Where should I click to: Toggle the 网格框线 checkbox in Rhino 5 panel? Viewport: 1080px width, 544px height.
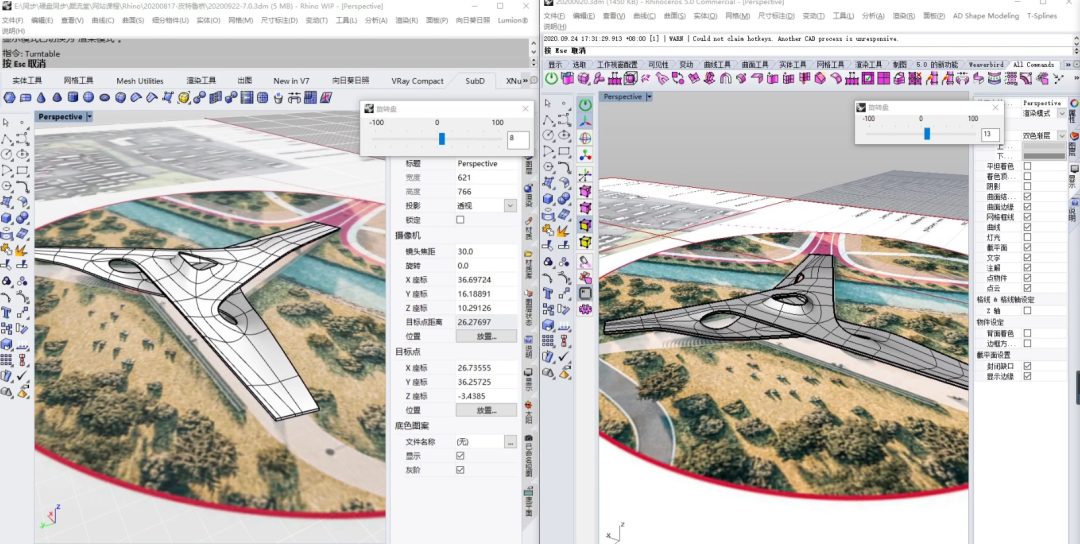coord(1027,216)
